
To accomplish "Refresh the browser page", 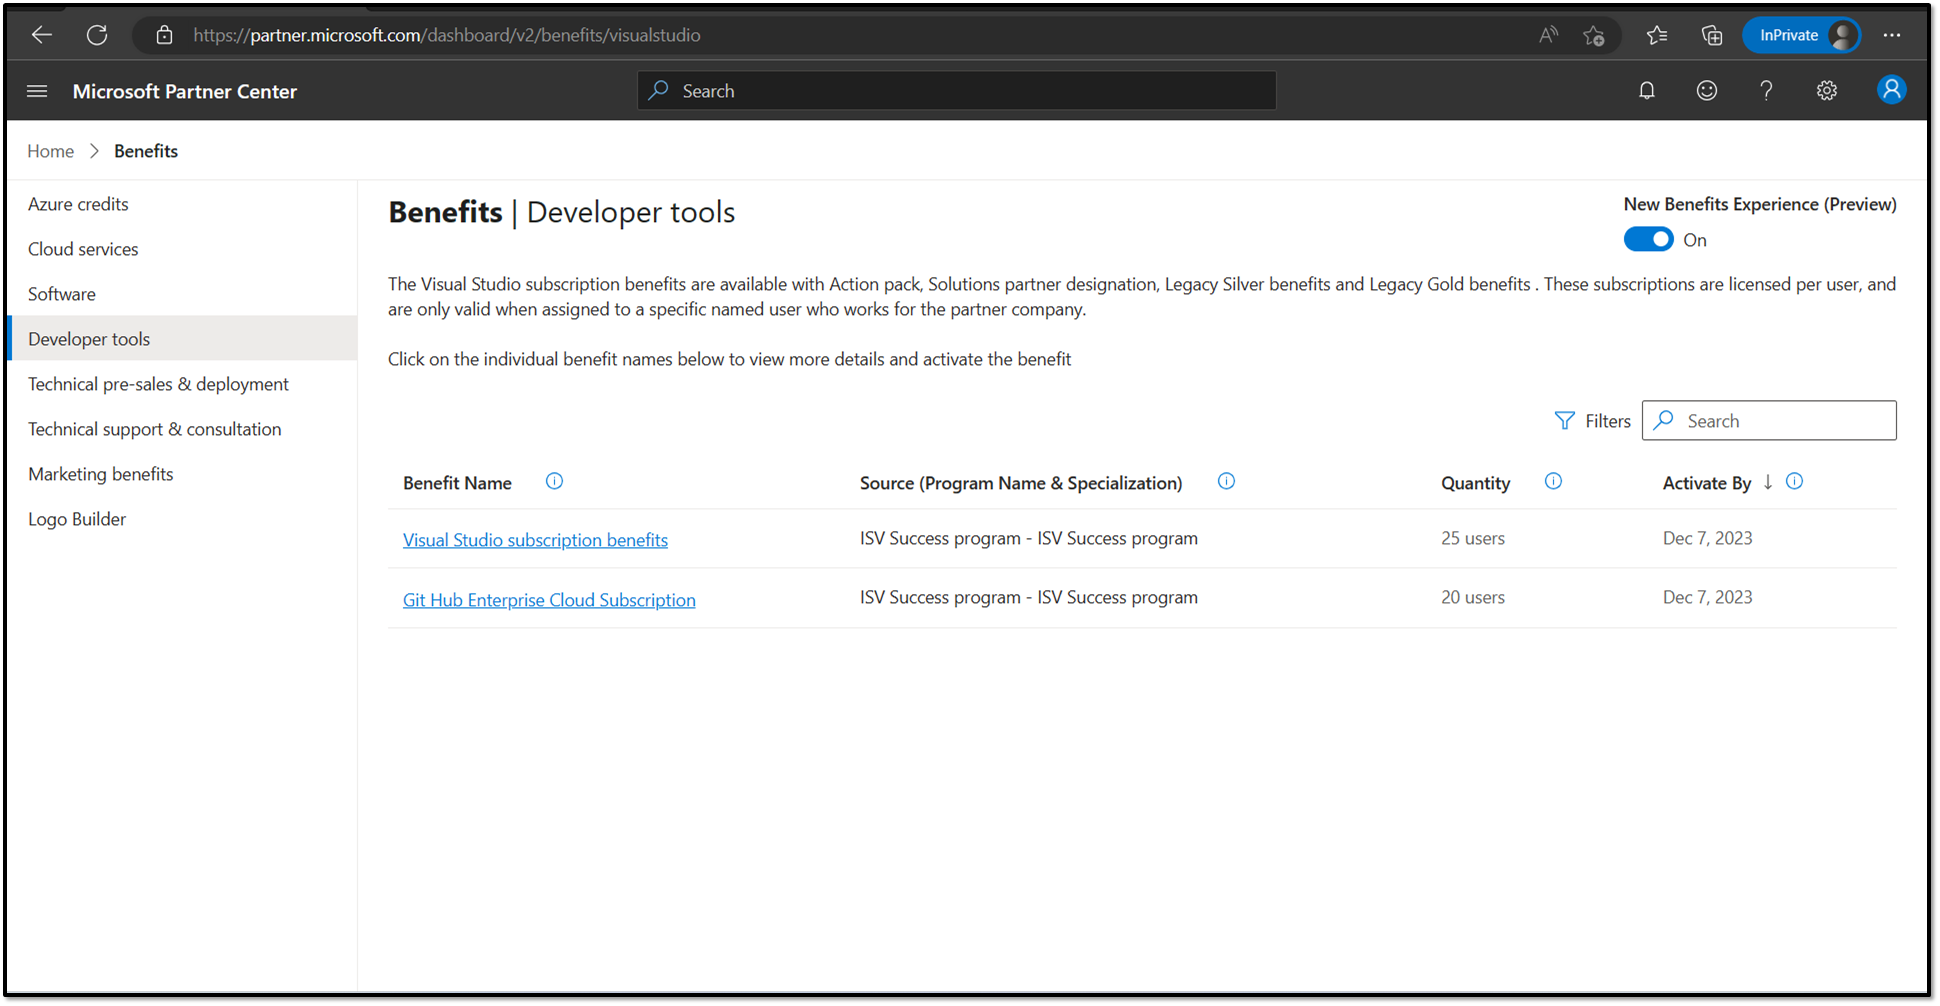I will 97,35.
